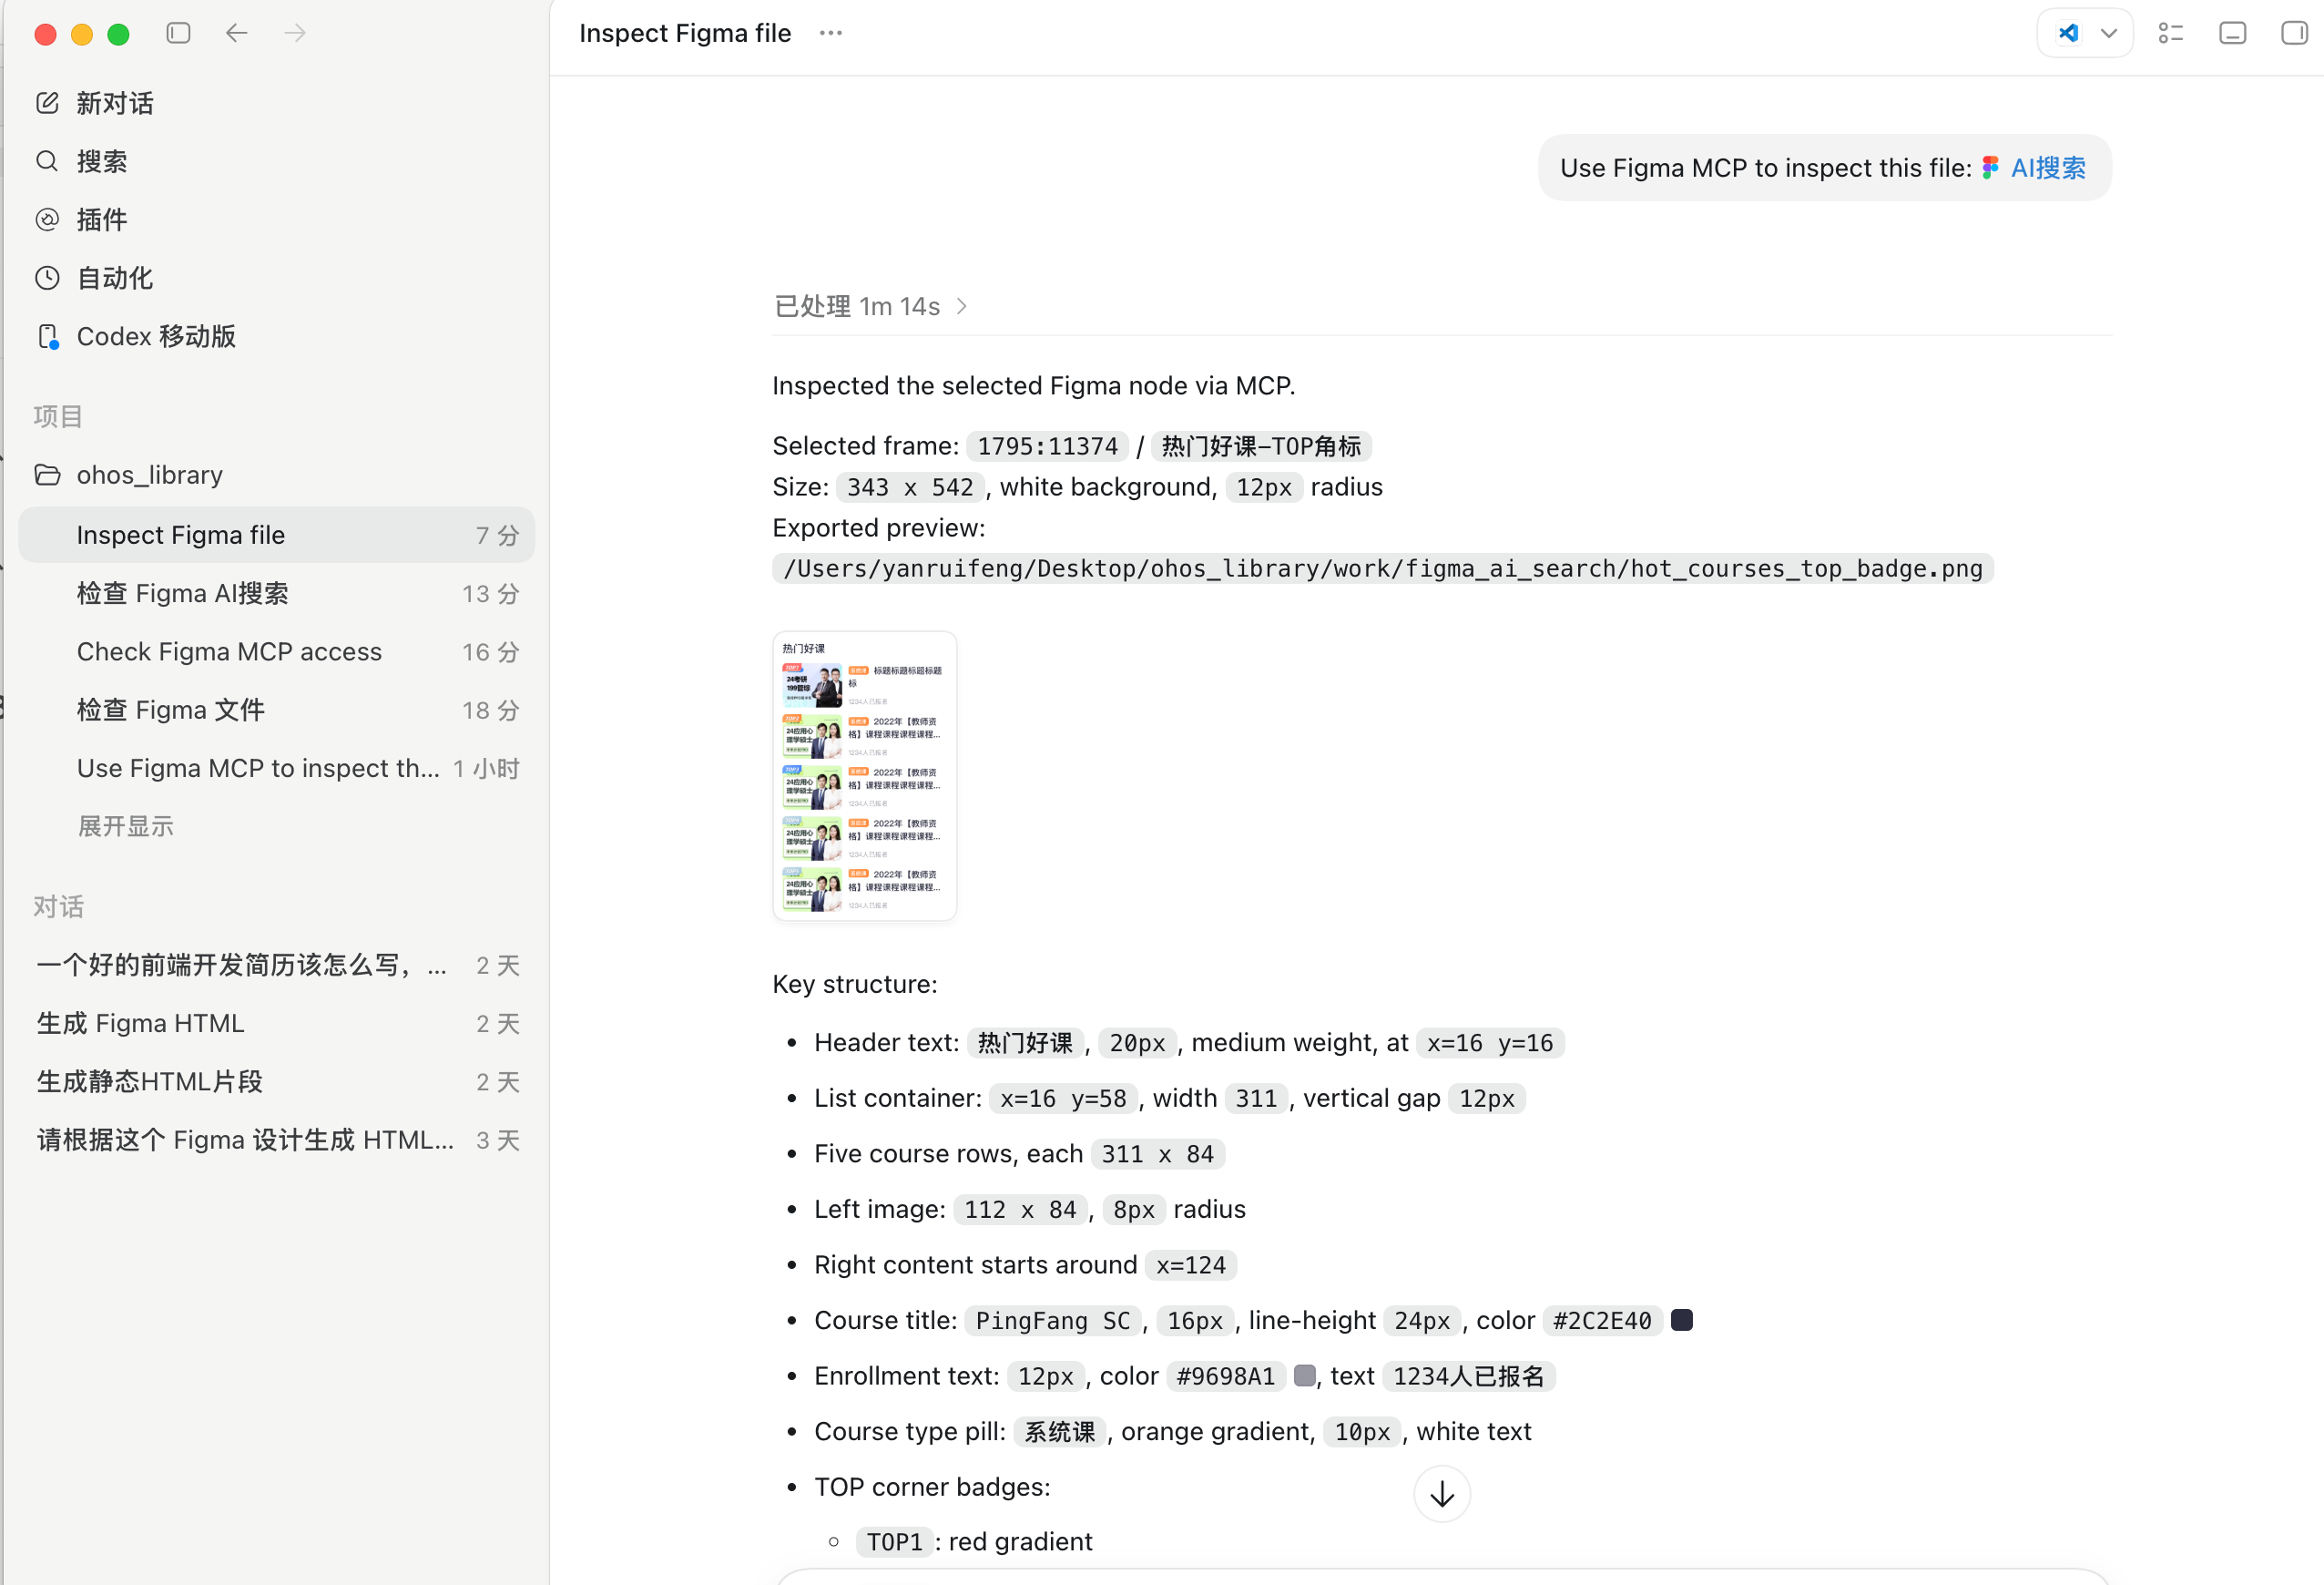The width and height of the screenshot is (2324, 1585).
Task: Open the three-dot menu beside the title
Action: 830,33
